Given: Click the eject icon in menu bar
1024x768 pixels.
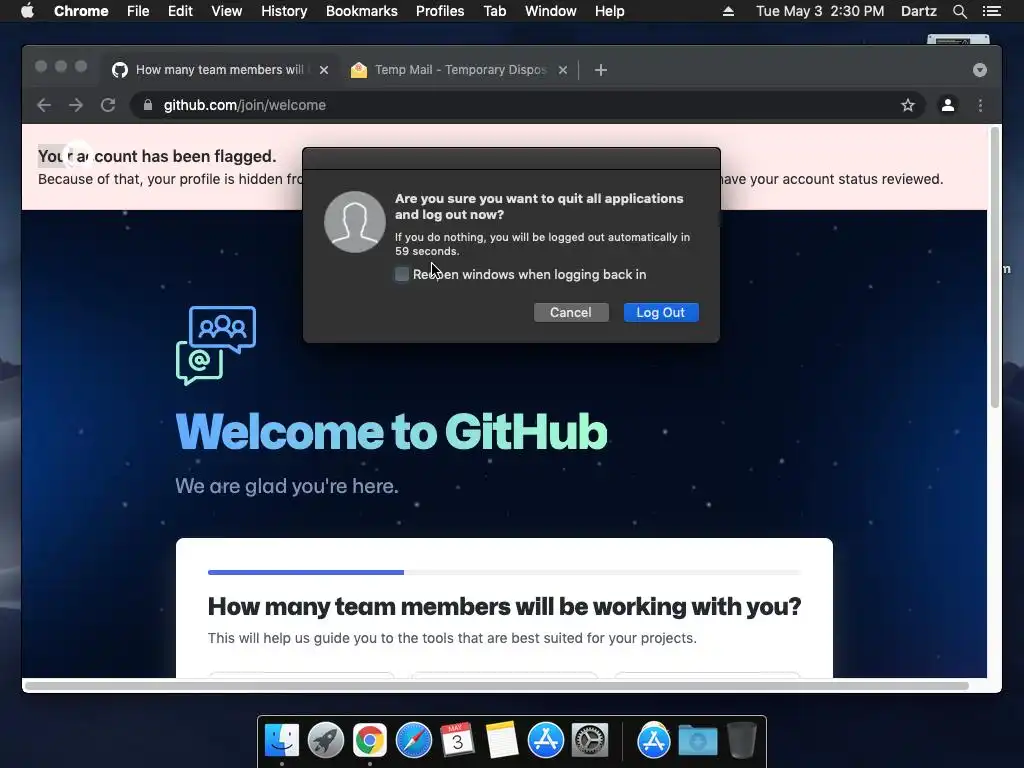Looking at the screenshot, I should [728, 11].
